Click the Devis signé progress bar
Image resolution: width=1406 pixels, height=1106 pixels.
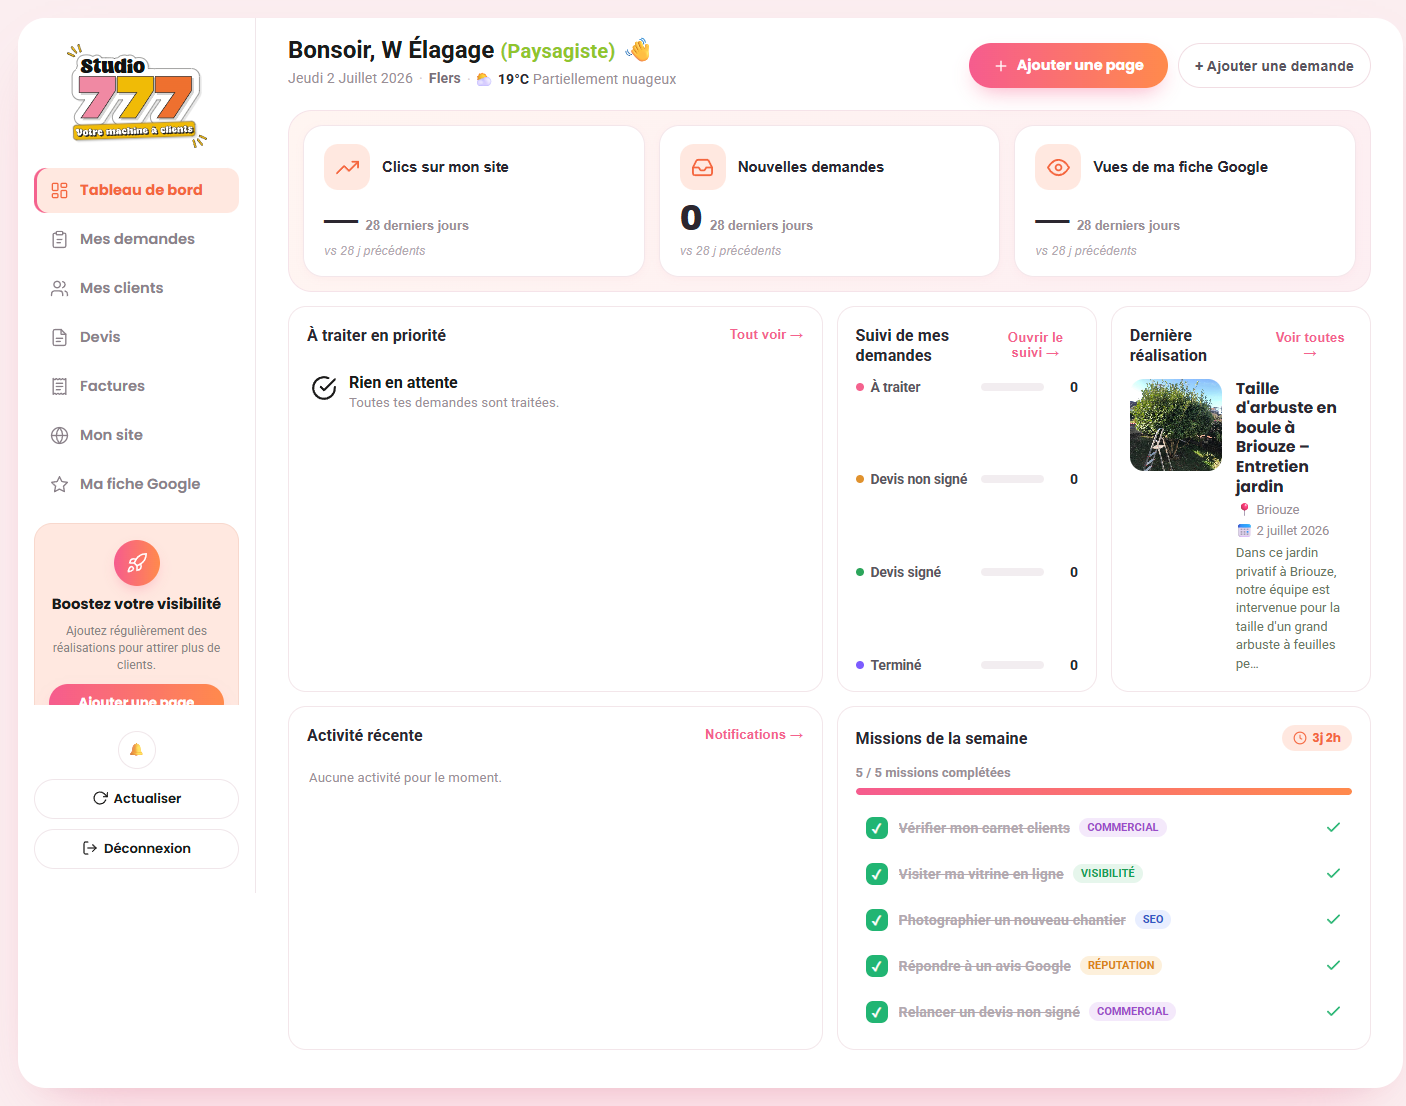click(x=1012, y=572)
